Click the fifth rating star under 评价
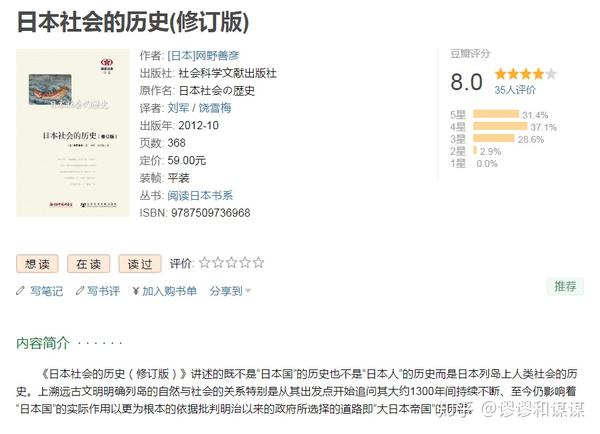Viewport: 600px width, 434px height. coord(259,263)
